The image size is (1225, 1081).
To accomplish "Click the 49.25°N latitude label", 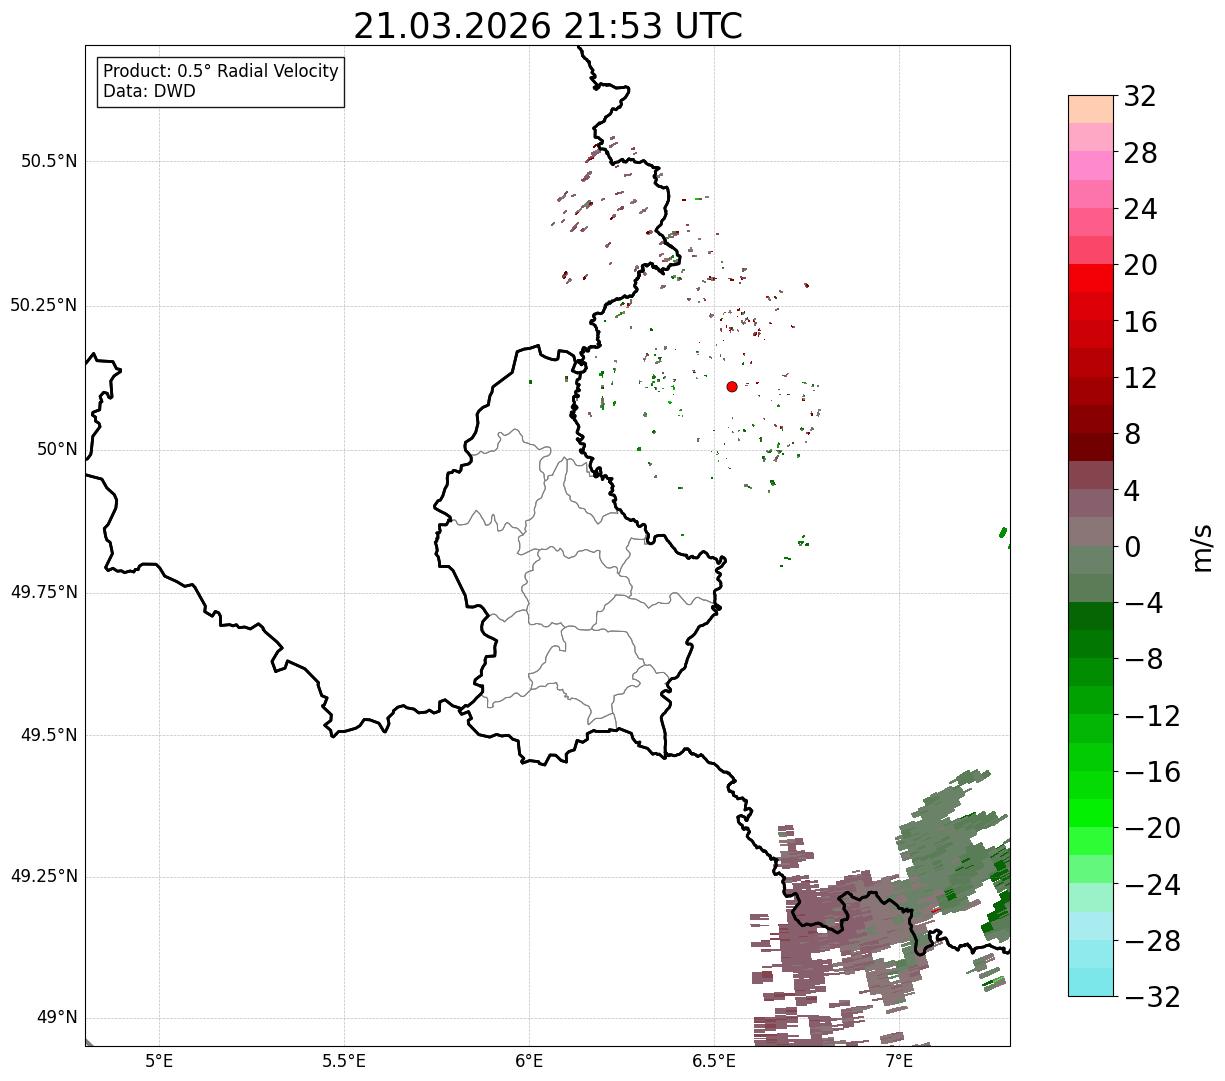I will point(44,876).
